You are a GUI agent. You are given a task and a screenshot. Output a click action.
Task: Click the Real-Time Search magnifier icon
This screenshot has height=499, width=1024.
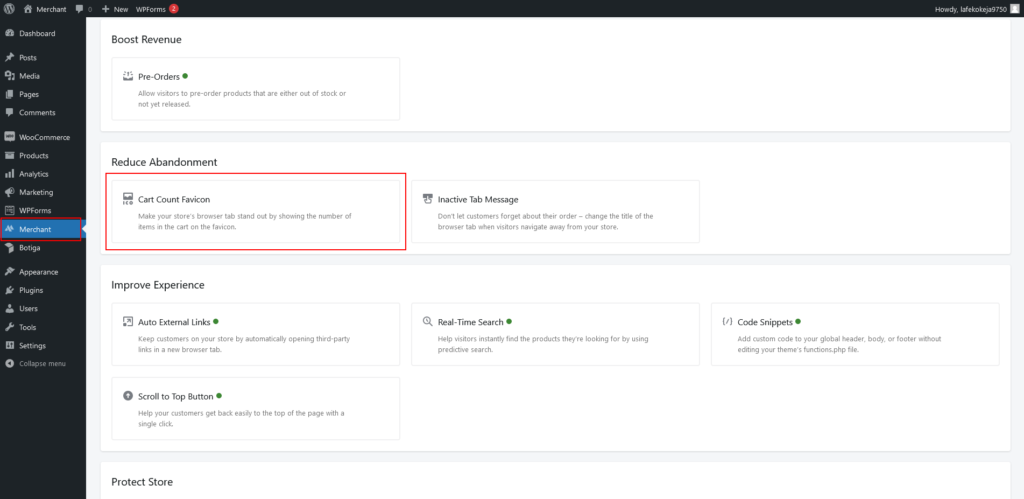coord(428,321)
